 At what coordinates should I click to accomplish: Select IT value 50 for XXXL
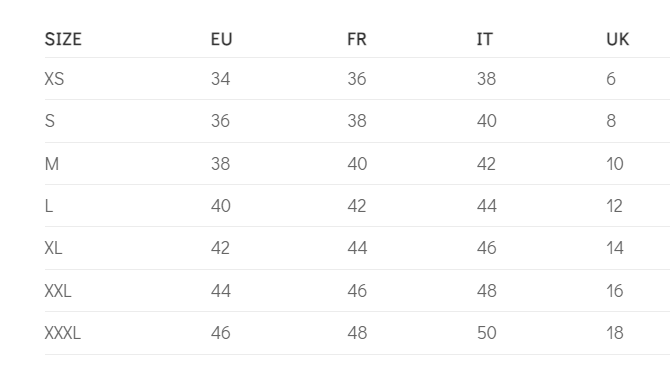pos(487,333)
